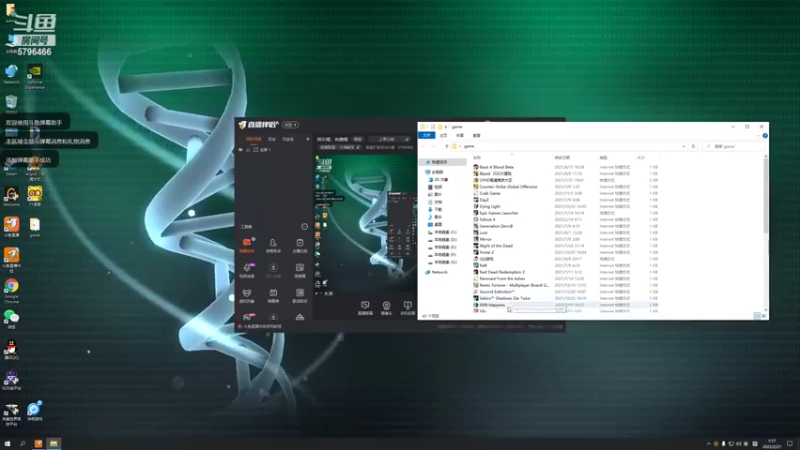Select the third scene tab in stream app
This screenshot has width=800, height=450.
(x=288, y=139)
